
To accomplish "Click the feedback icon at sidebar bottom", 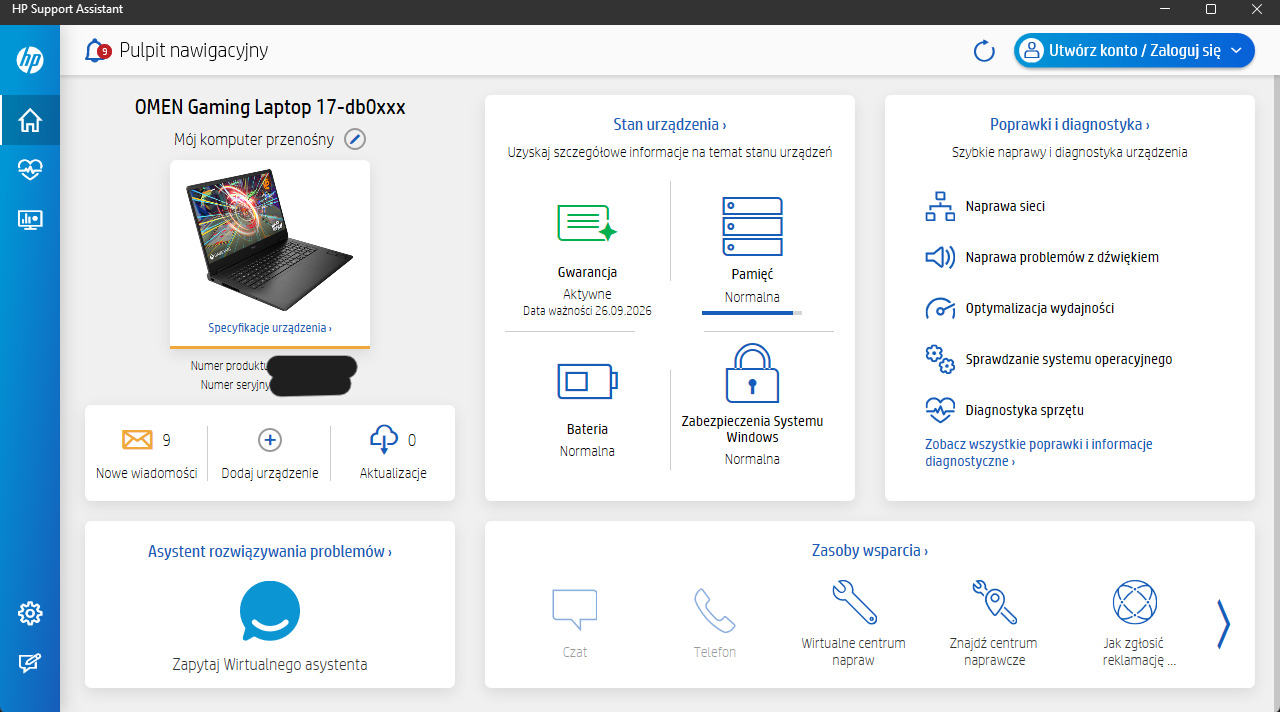I will pyautogui.click(x=30, y=662).
